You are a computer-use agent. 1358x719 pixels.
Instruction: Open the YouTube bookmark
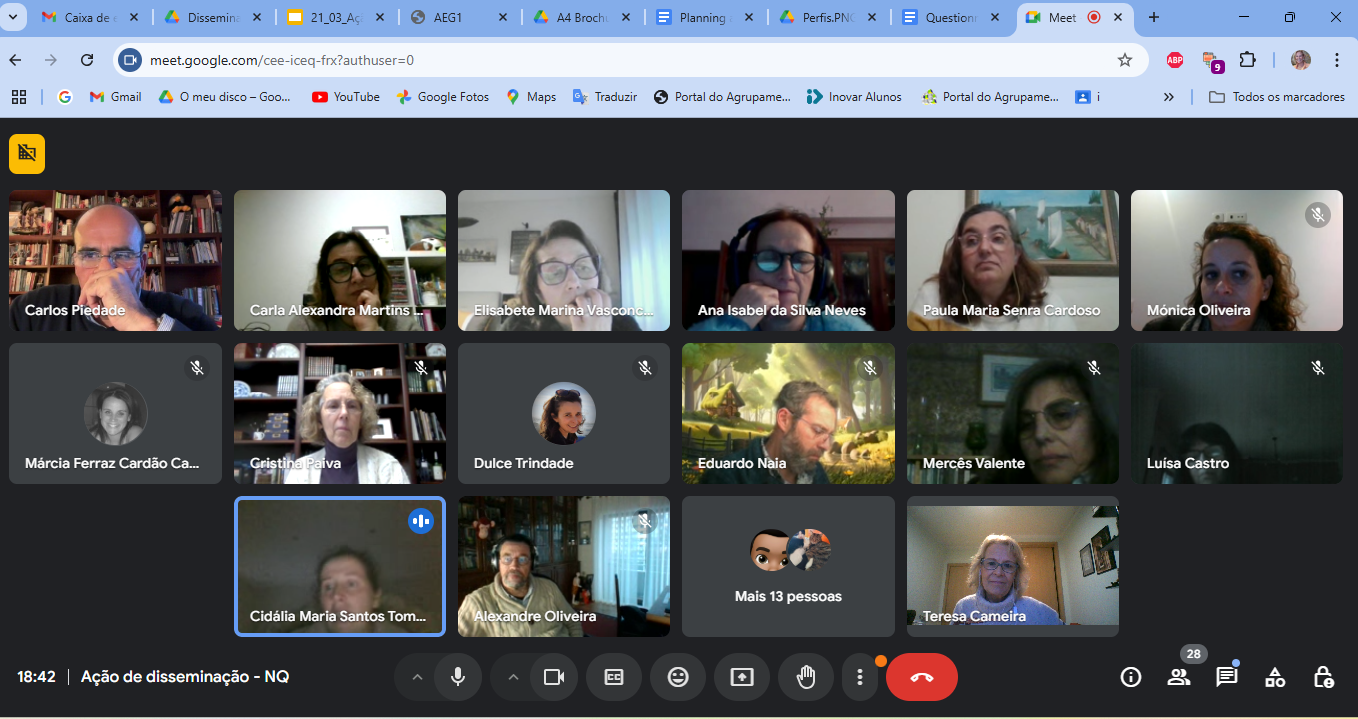pyautogui.click(x=346, y=97)
